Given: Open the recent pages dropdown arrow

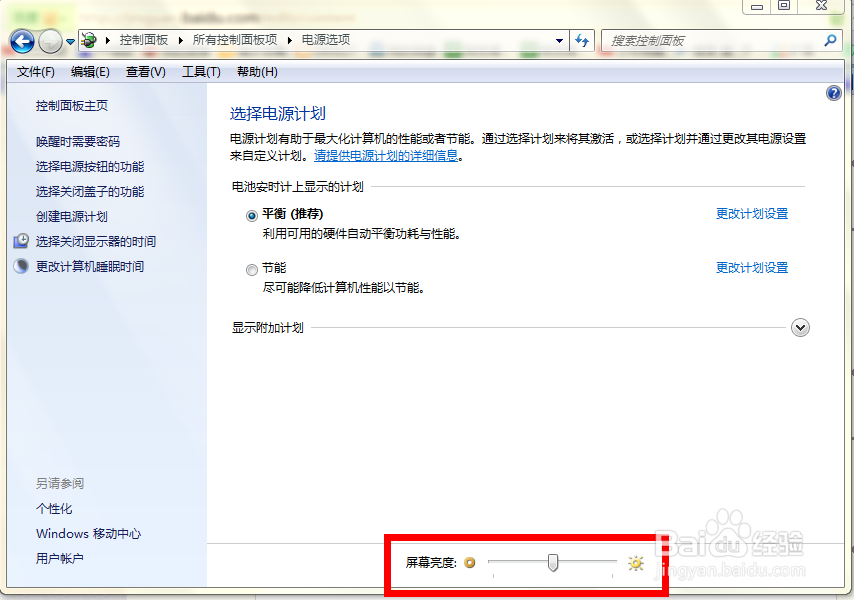Looking at the screenshot, I should tap(70, 41).
